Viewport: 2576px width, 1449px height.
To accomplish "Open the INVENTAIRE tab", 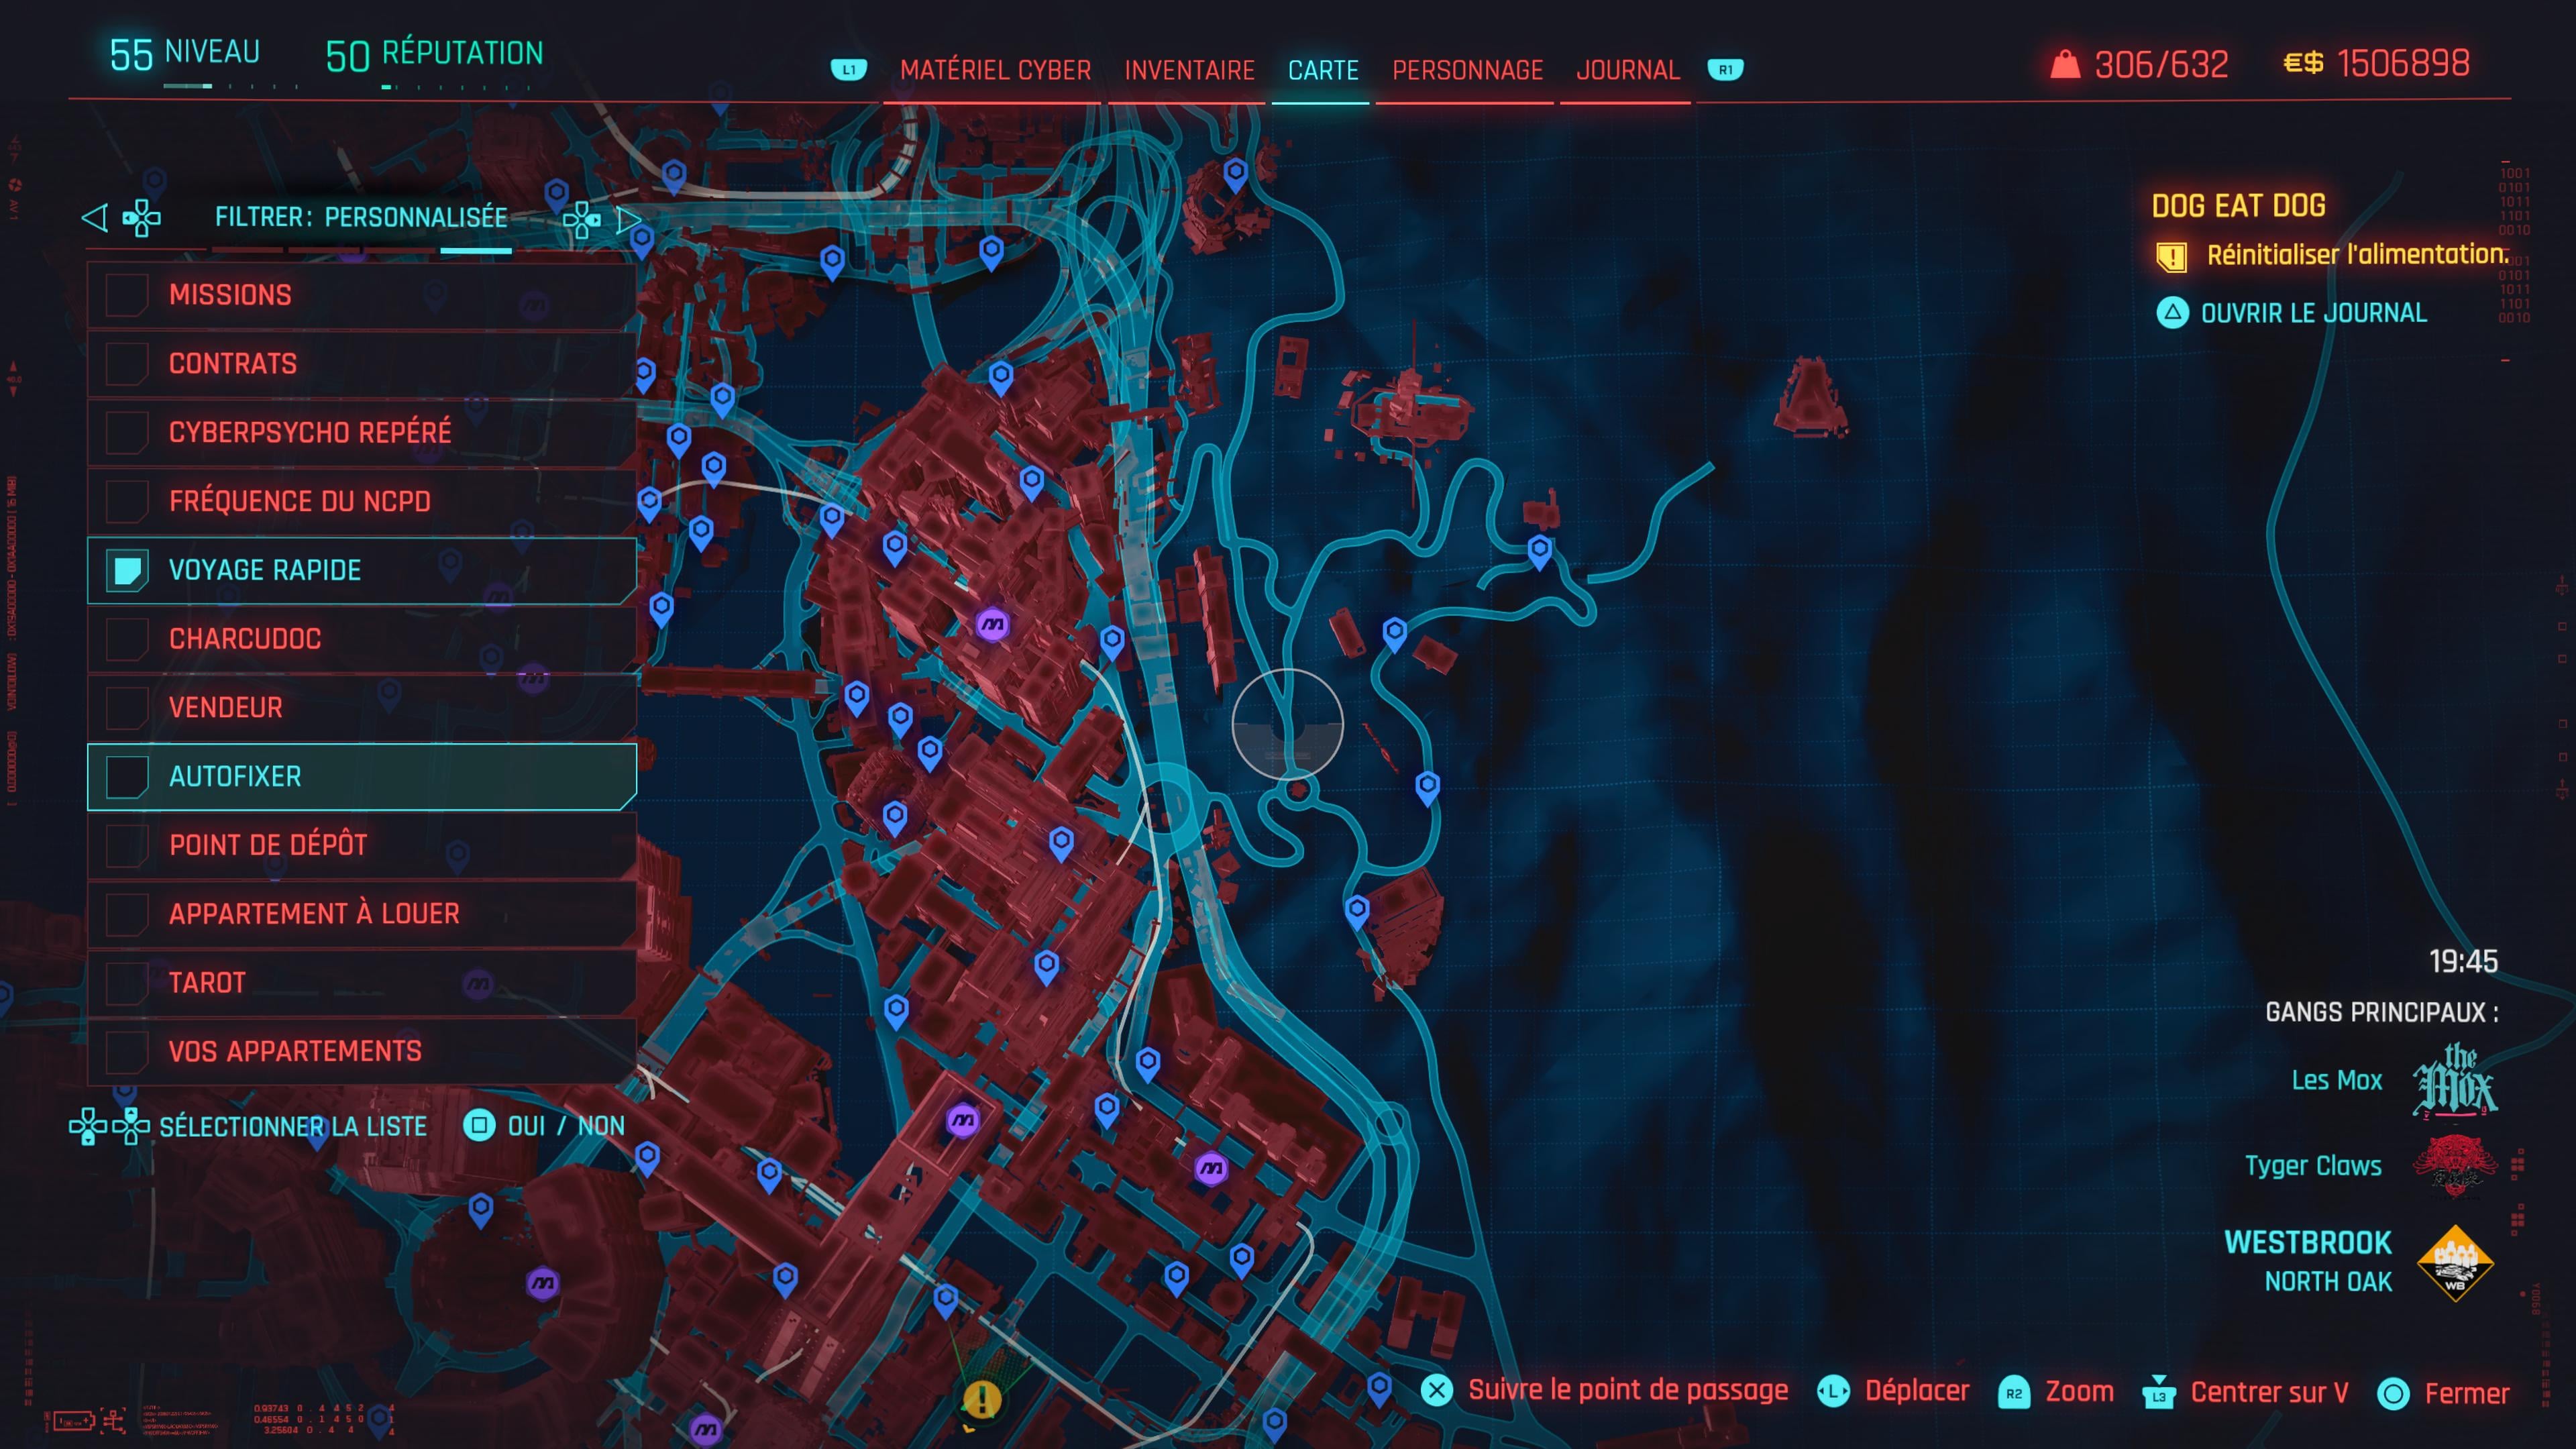I will [1189, 70].
